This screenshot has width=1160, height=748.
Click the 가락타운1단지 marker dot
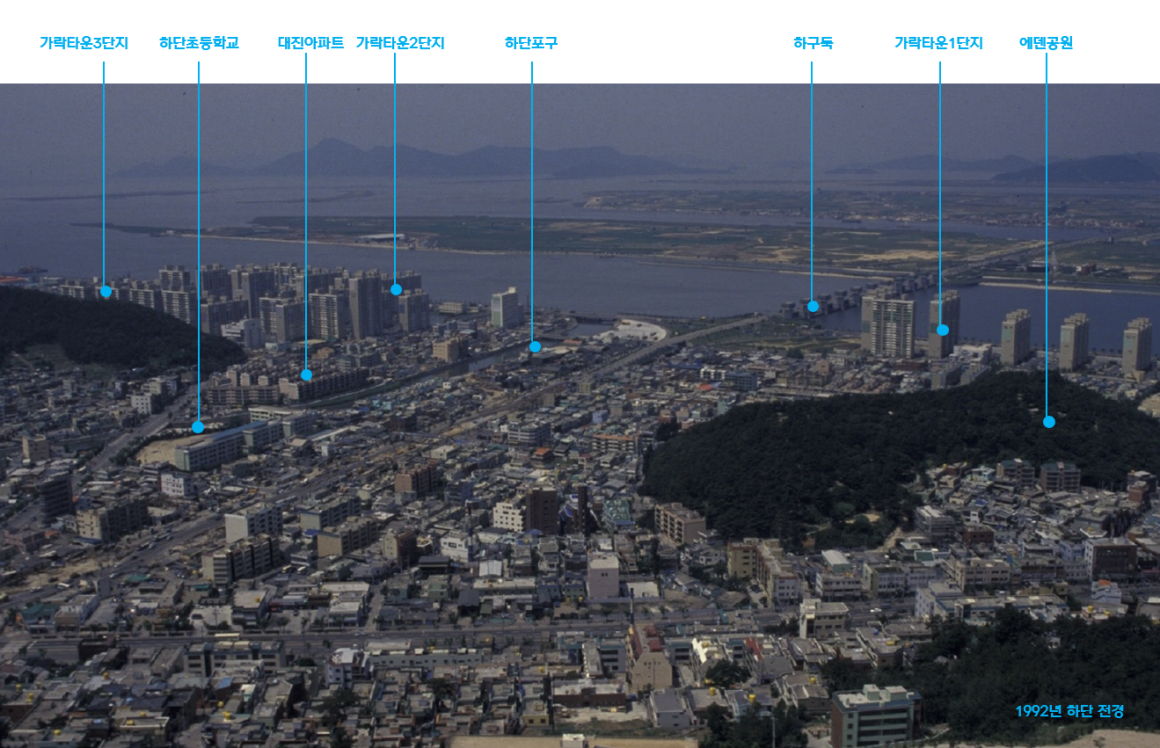942,329
